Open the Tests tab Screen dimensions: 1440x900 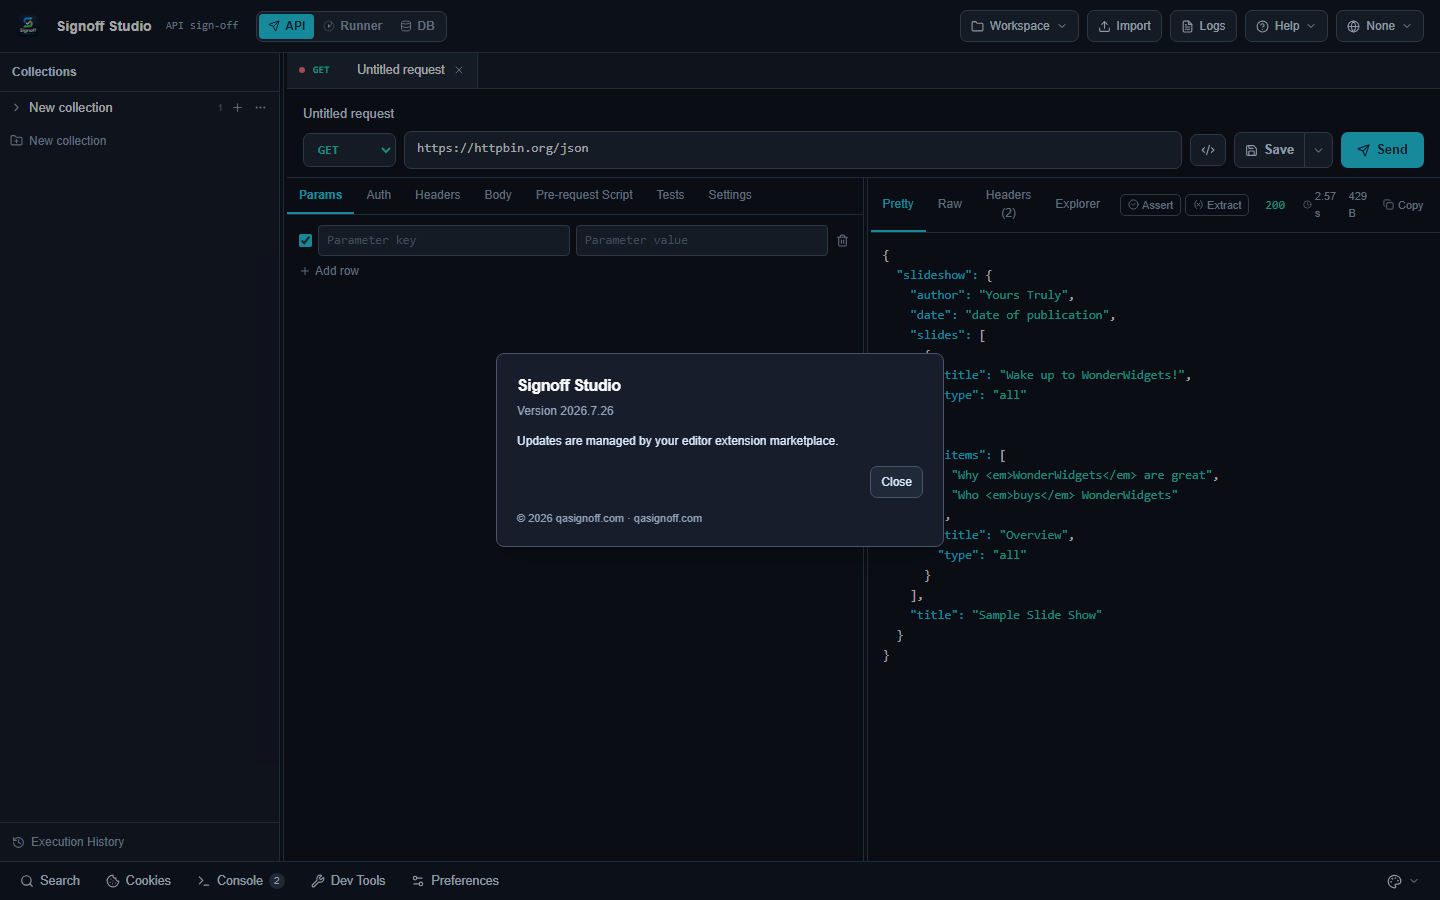[671, 195]
